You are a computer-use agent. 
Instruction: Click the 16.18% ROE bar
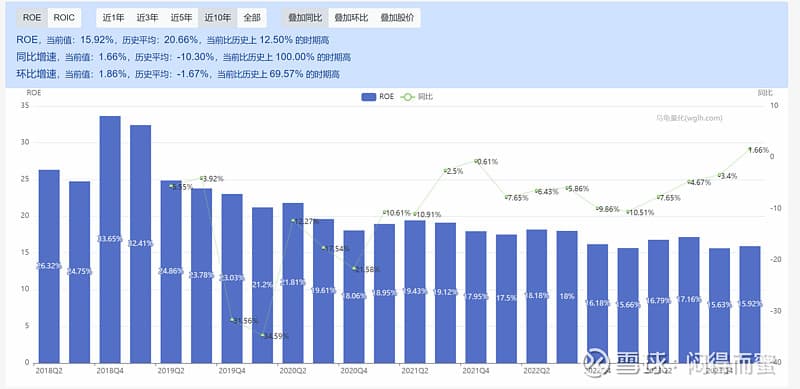[597, 303]
